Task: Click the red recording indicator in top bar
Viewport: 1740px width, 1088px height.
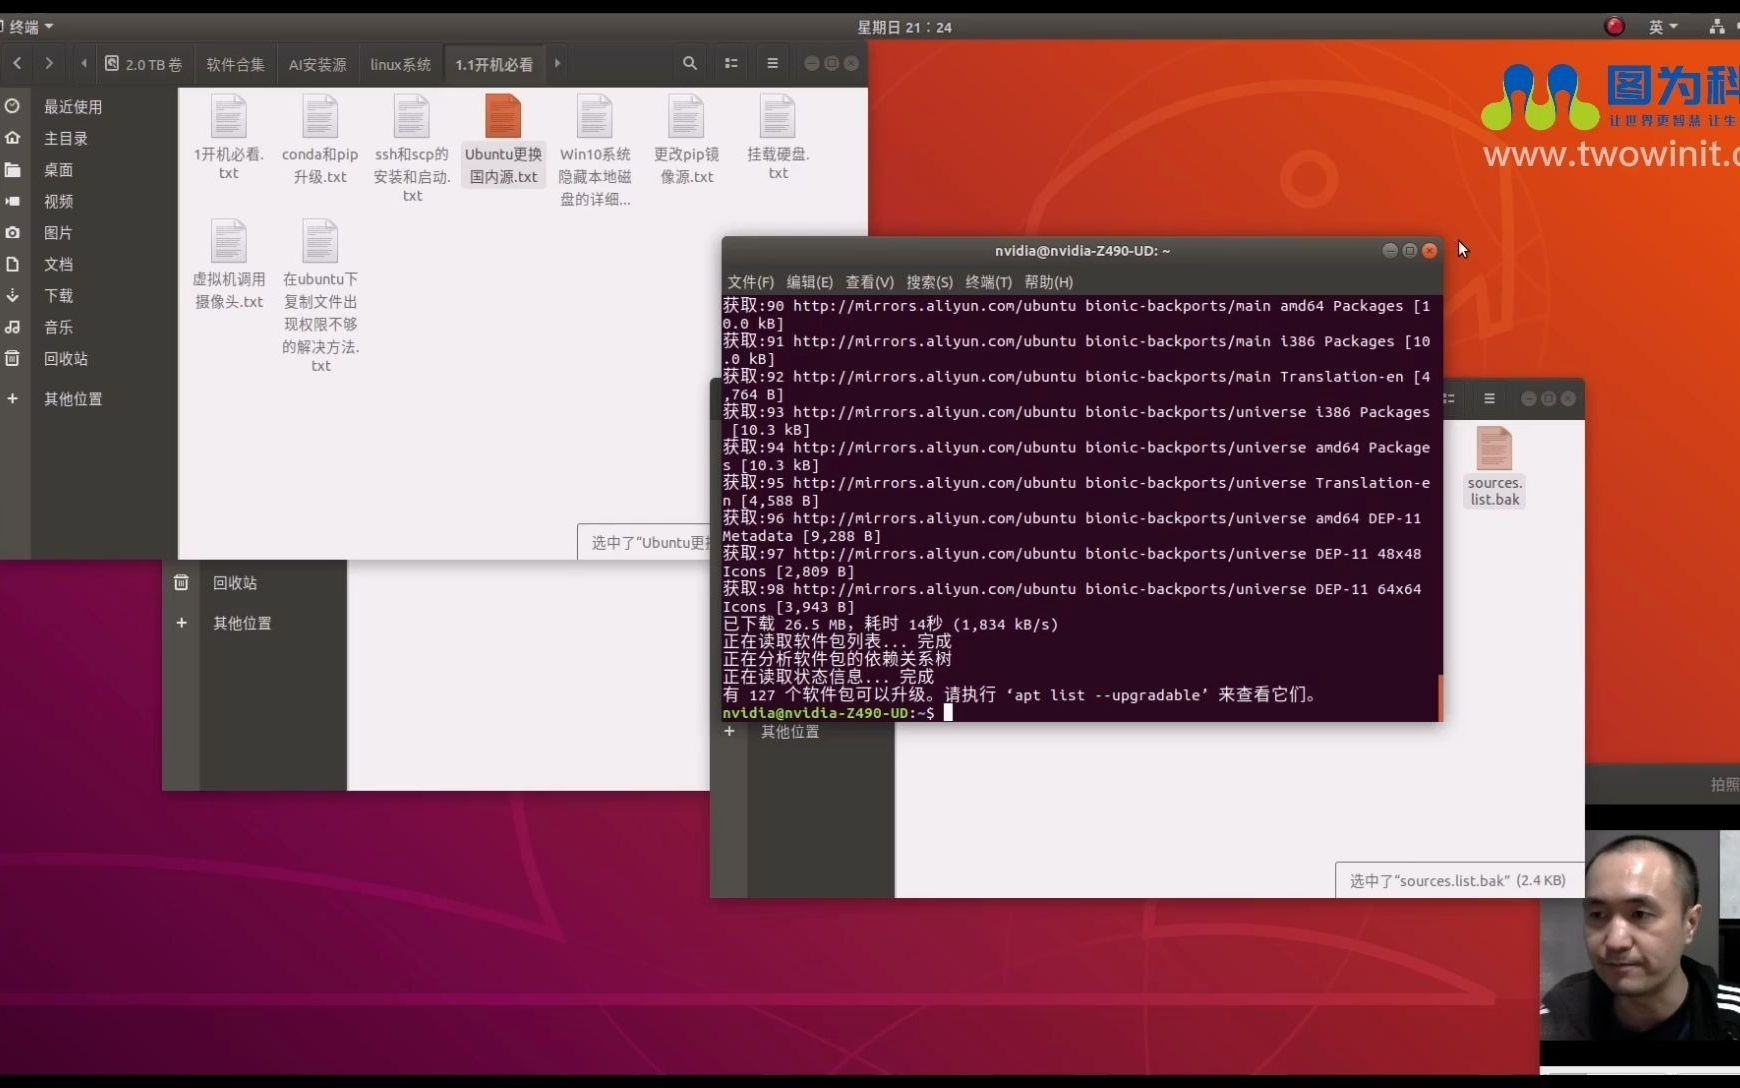Action: coord(1613,27)
